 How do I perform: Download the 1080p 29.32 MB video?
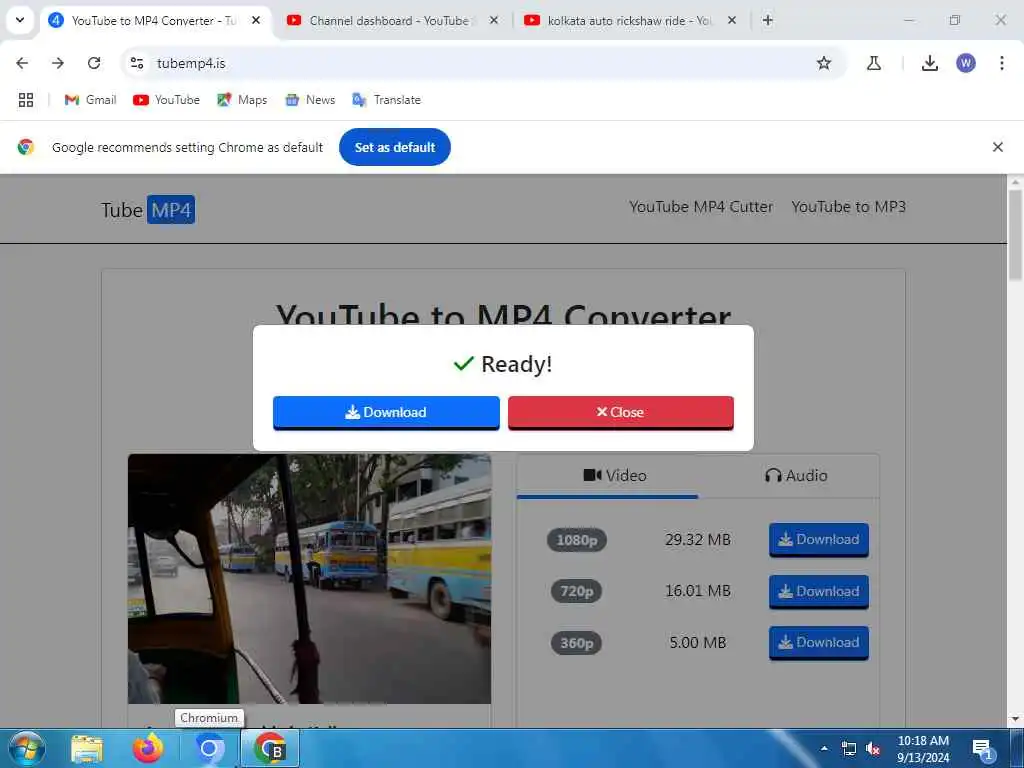pos(819,539)
